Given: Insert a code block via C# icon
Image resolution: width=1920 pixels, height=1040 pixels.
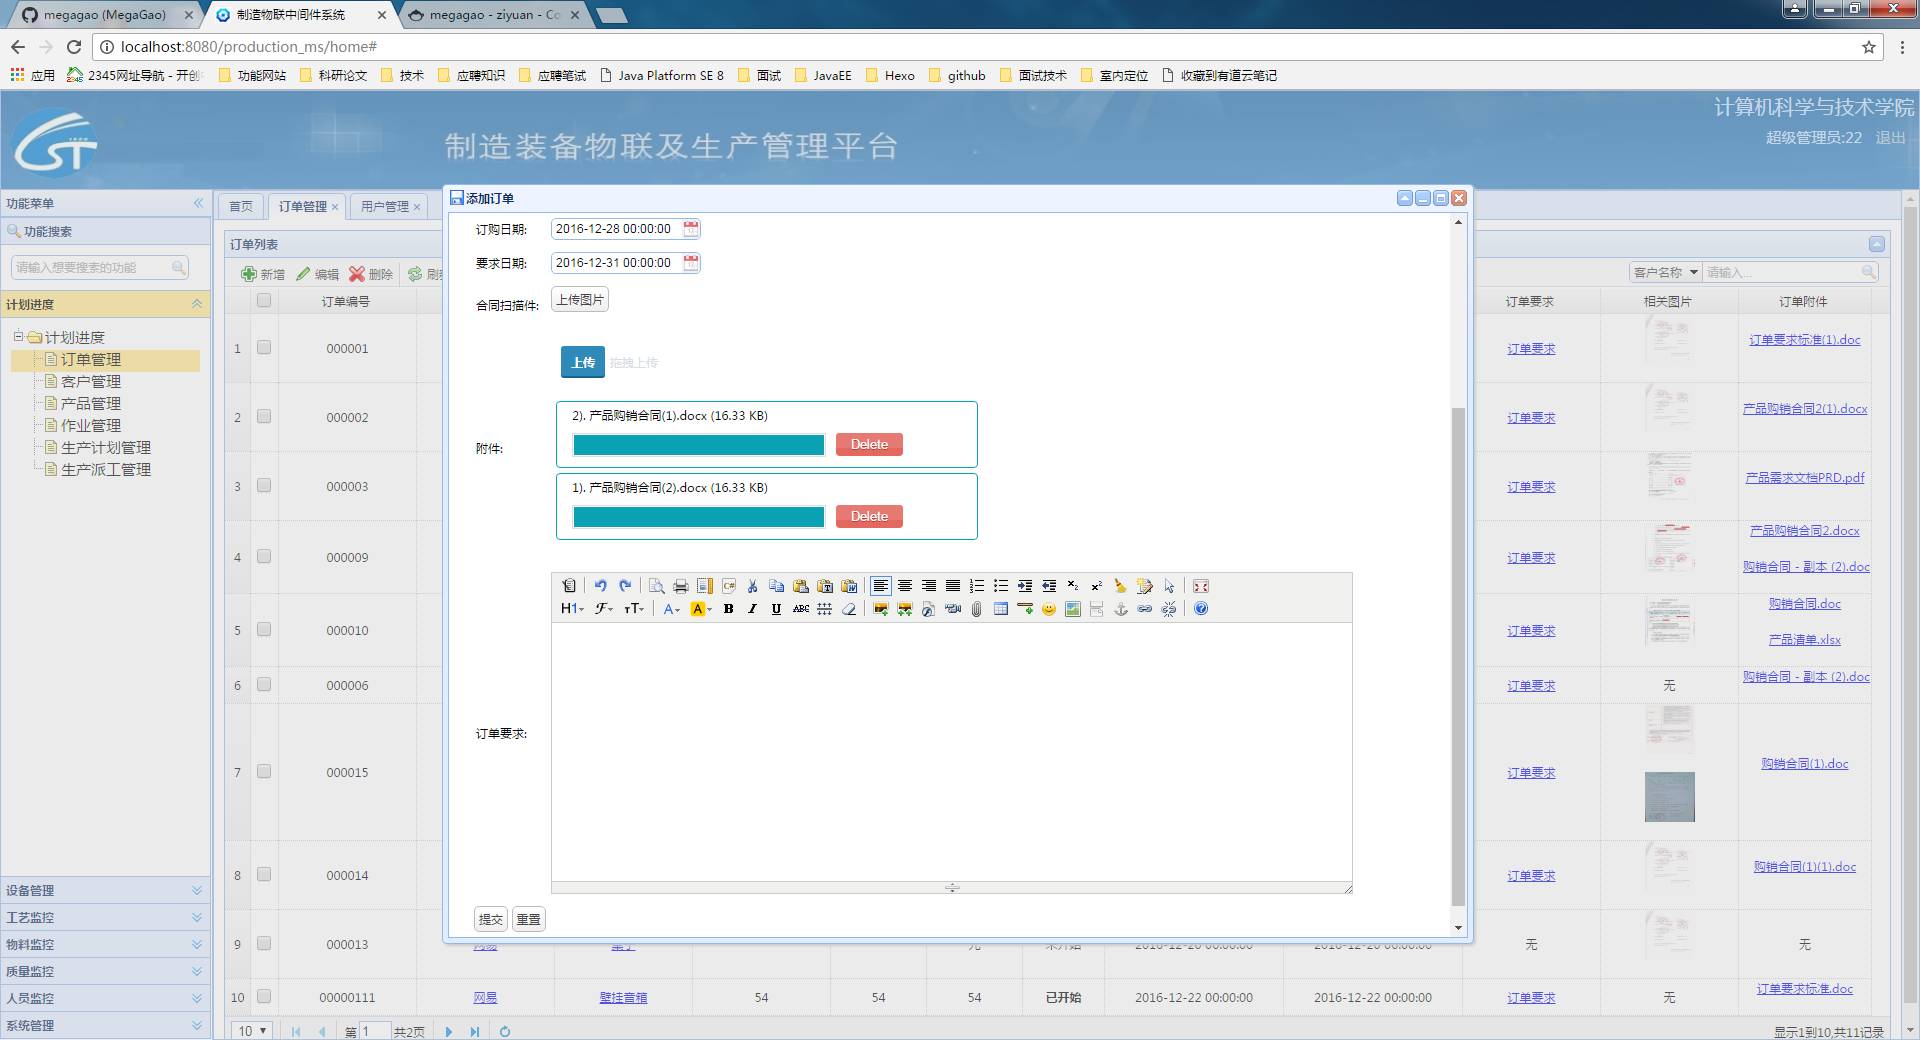Looking at the screenshot, I should tap(729, 586).
